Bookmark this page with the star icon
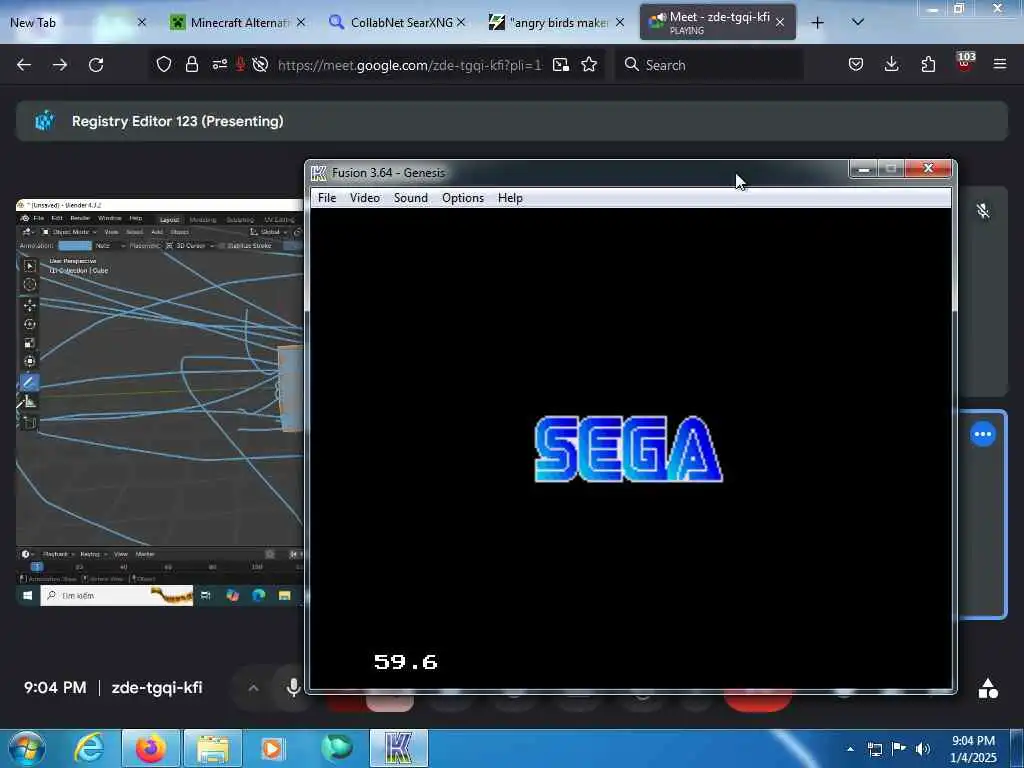1024x768 pixels. pyautogui.click(x=589, y=64)
